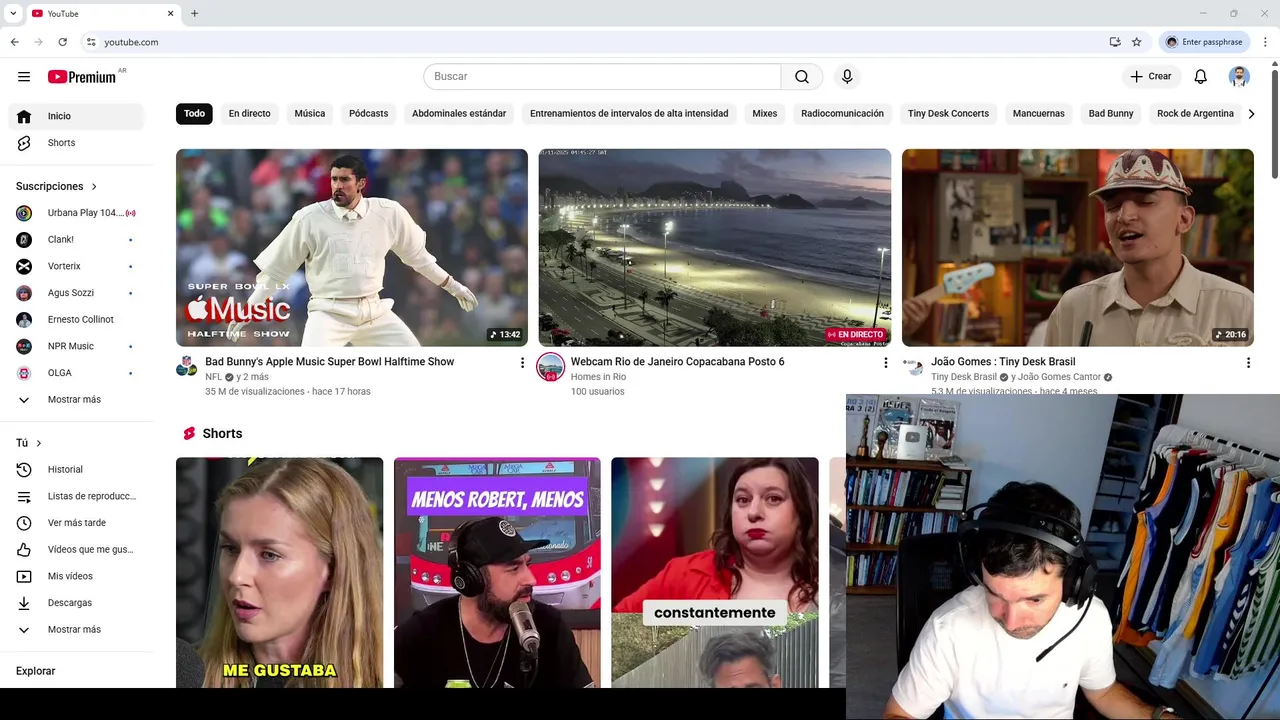This screenshot has width=1280, height=720.
Task: Open Vorterix channel in subscriptions
Action: coord(76,266)
